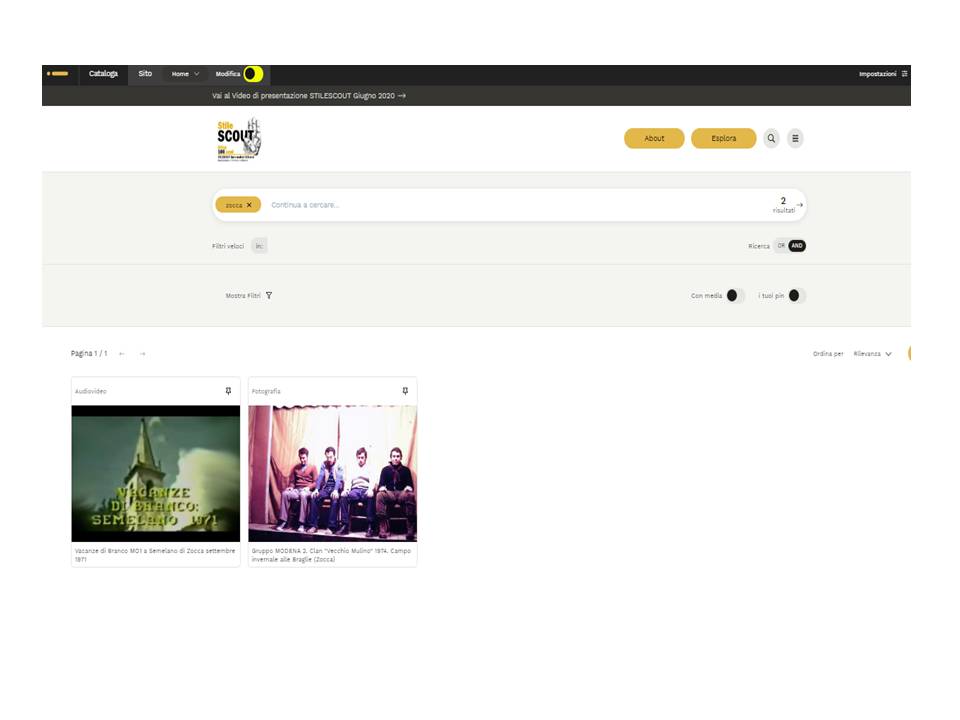This screenshot has height=720, width=960.
Task: Open the hamburger menu icon in header
Action: point(795,138)
